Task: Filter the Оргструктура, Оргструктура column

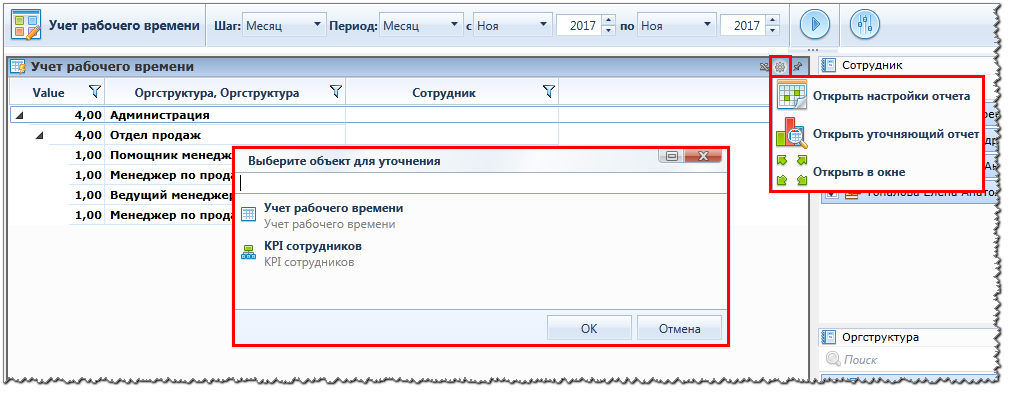Action: [x=335, y=92]
